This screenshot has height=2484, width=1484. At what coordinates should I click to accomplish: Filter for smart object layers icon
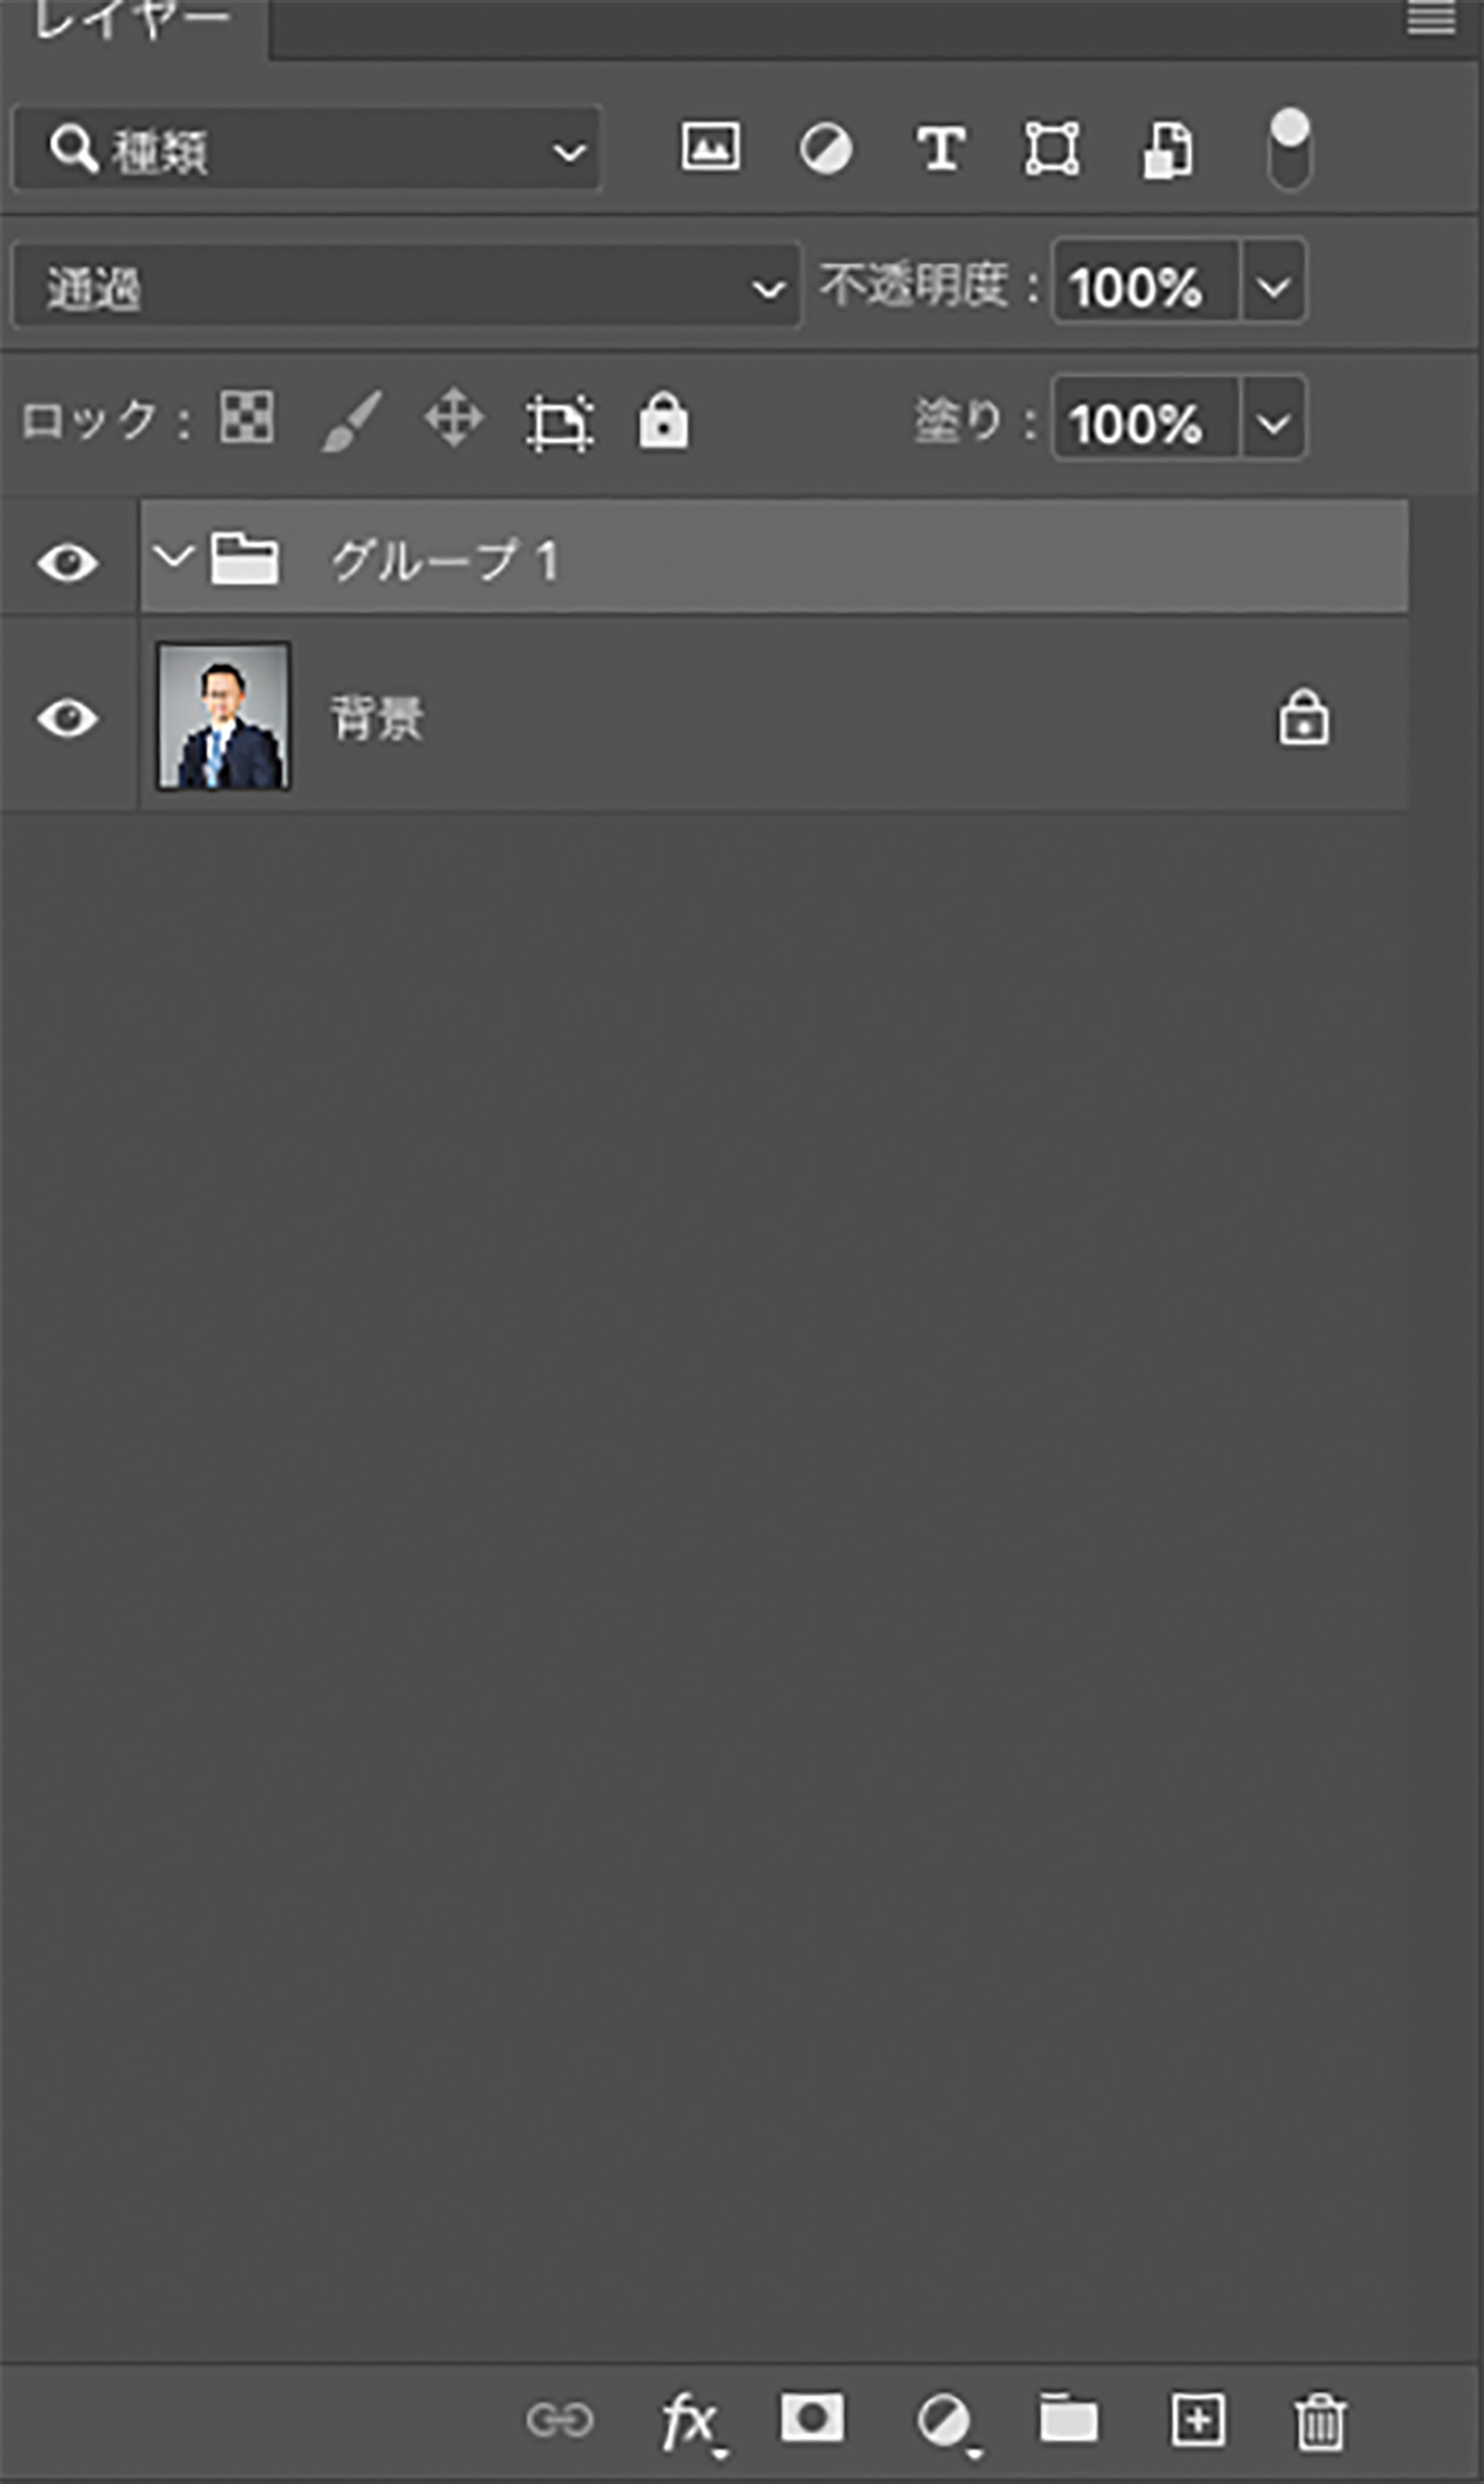click(1167, 150)
